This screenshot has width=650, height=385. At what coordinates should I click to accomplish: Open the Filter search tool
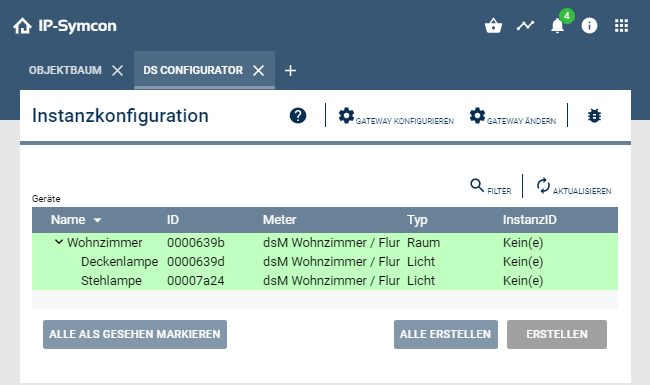click(490, 186)
